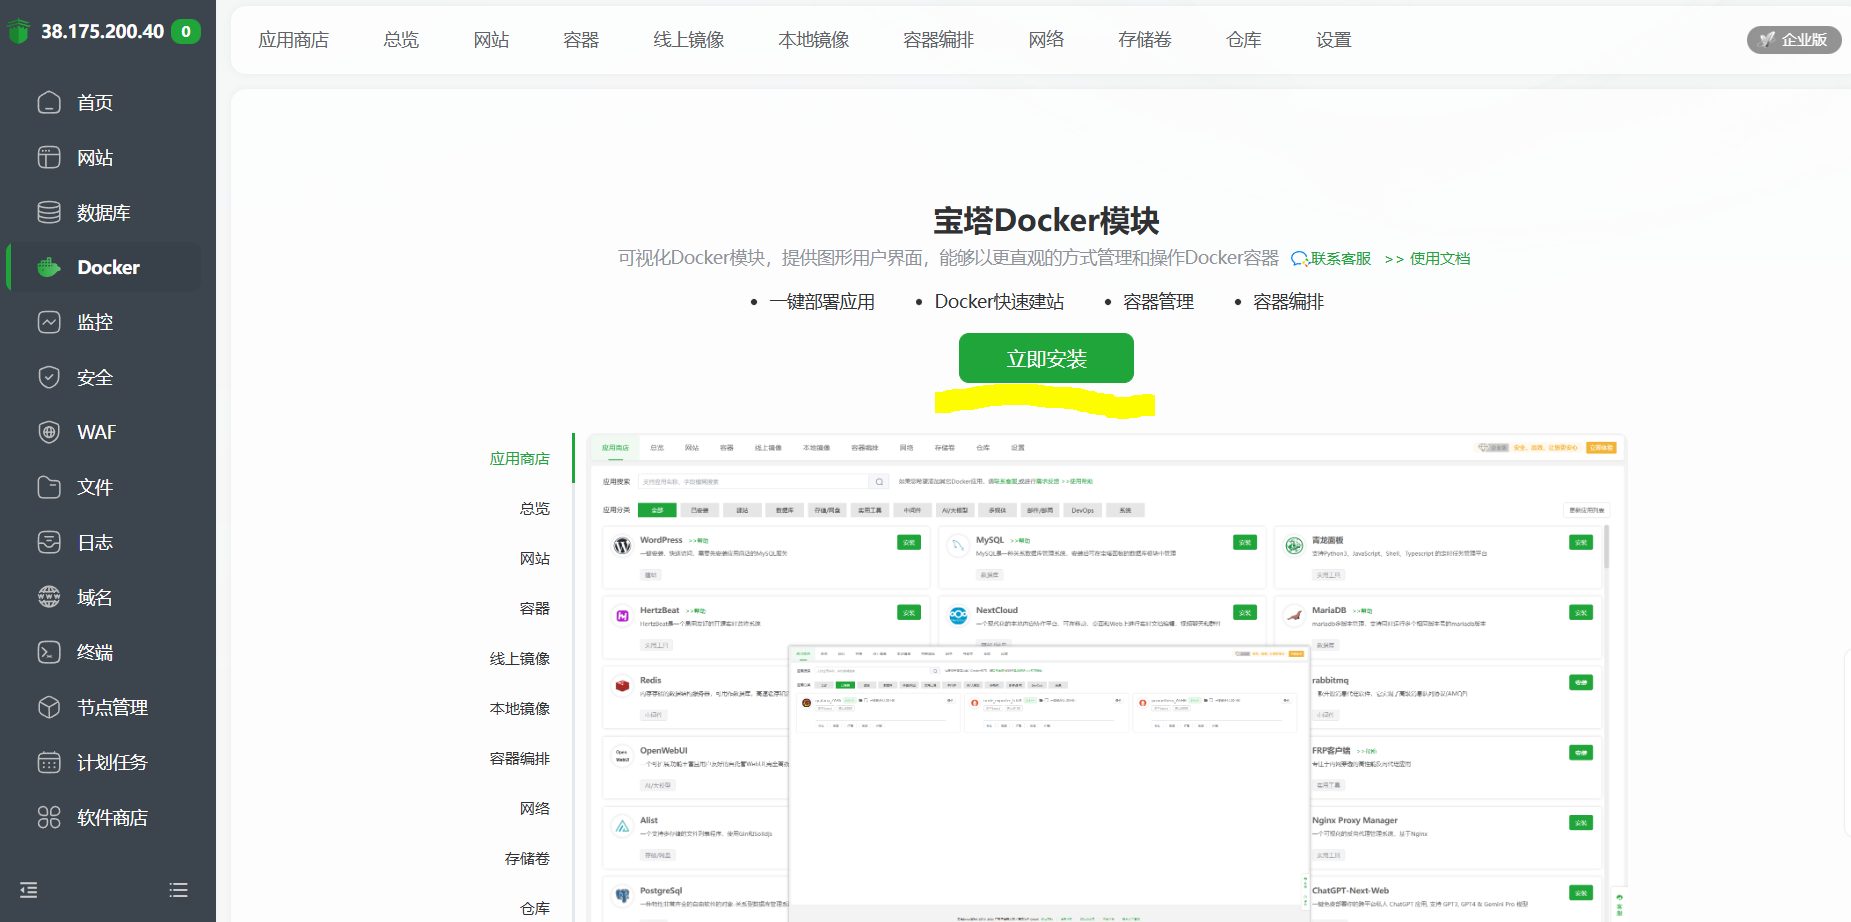
Task: Open the 线上镜像 tab in top navigation
Action: pos(688,40)
